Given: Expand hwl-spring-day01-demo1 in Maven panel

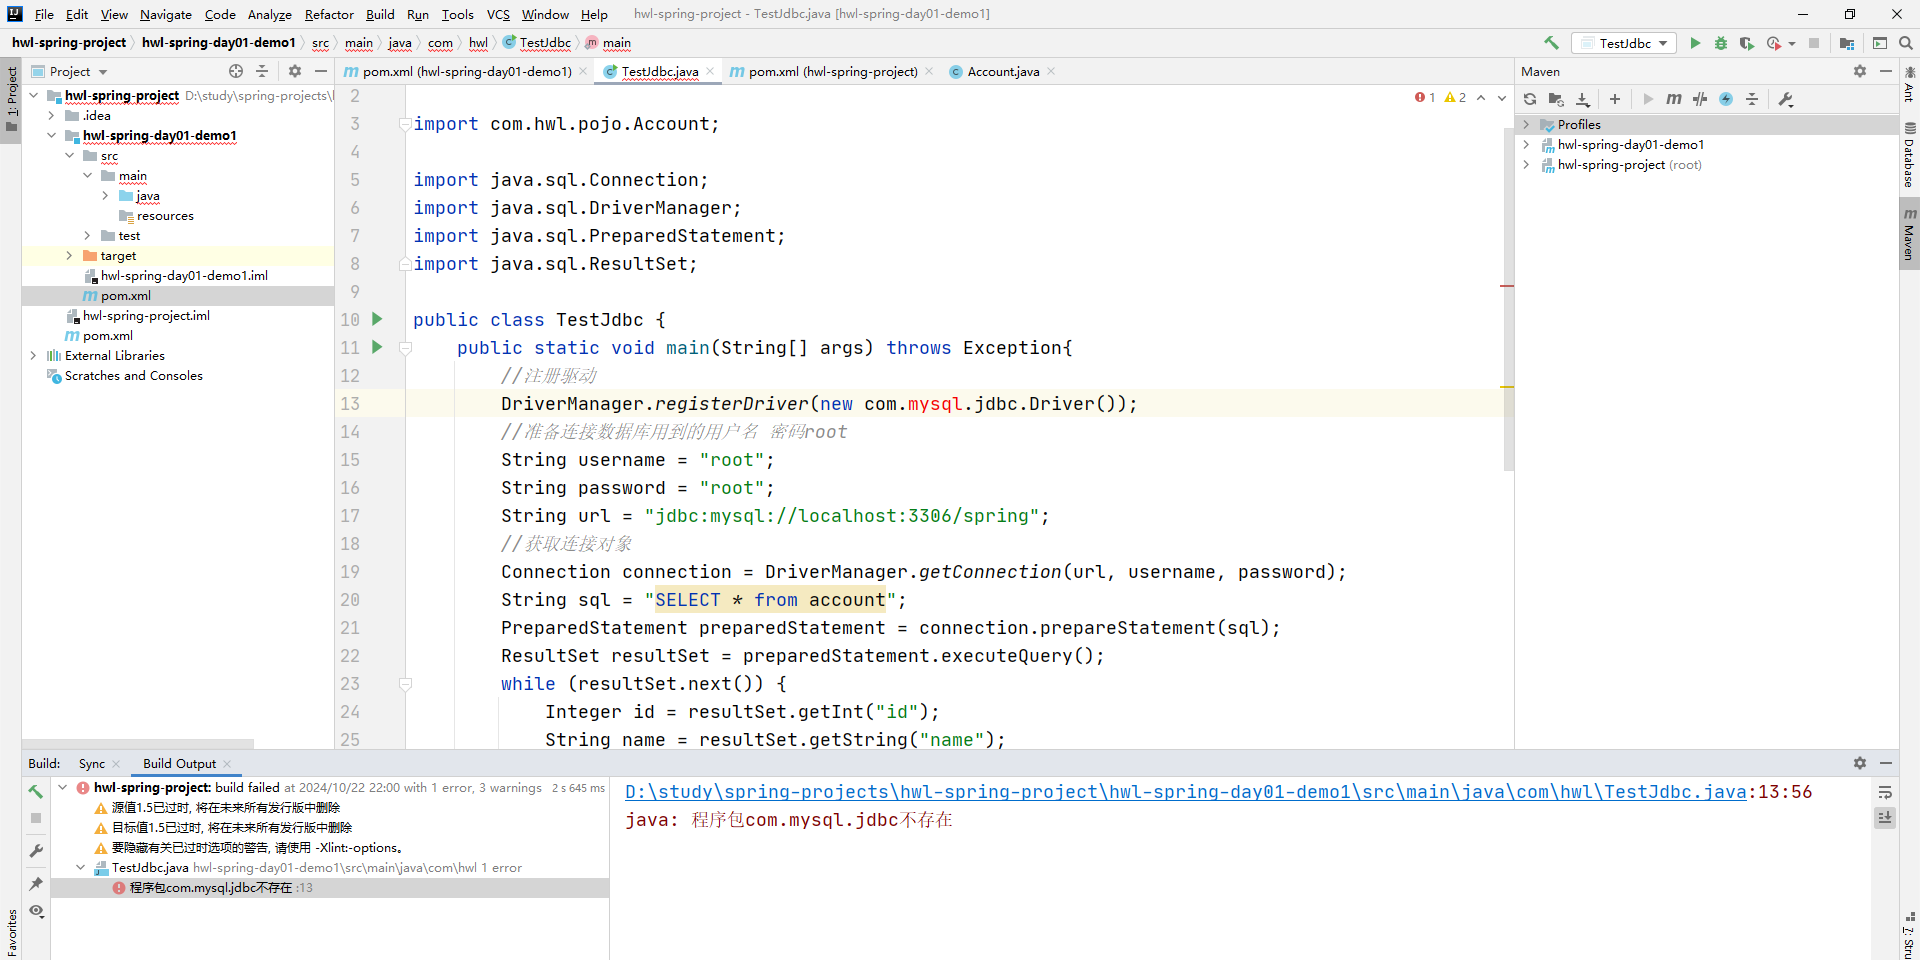Looking at the screenshot, I should click(1526, 145).
